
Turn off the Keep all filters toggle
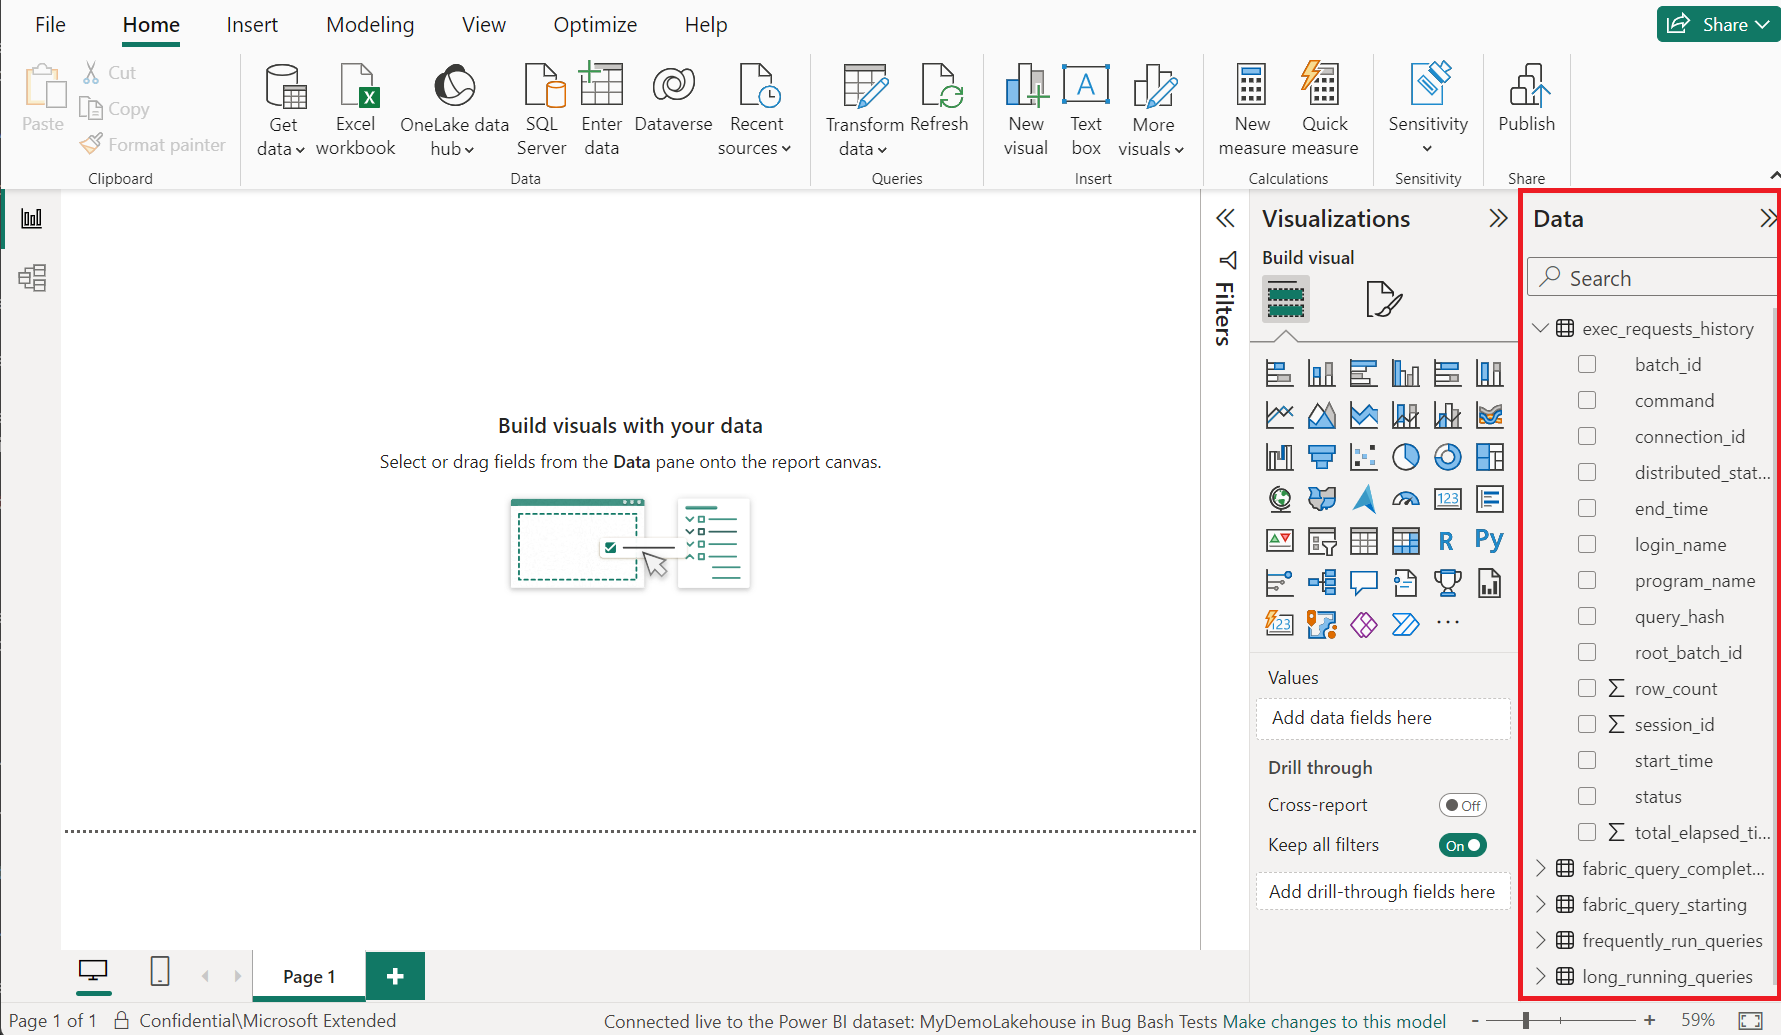[1462, 846]
